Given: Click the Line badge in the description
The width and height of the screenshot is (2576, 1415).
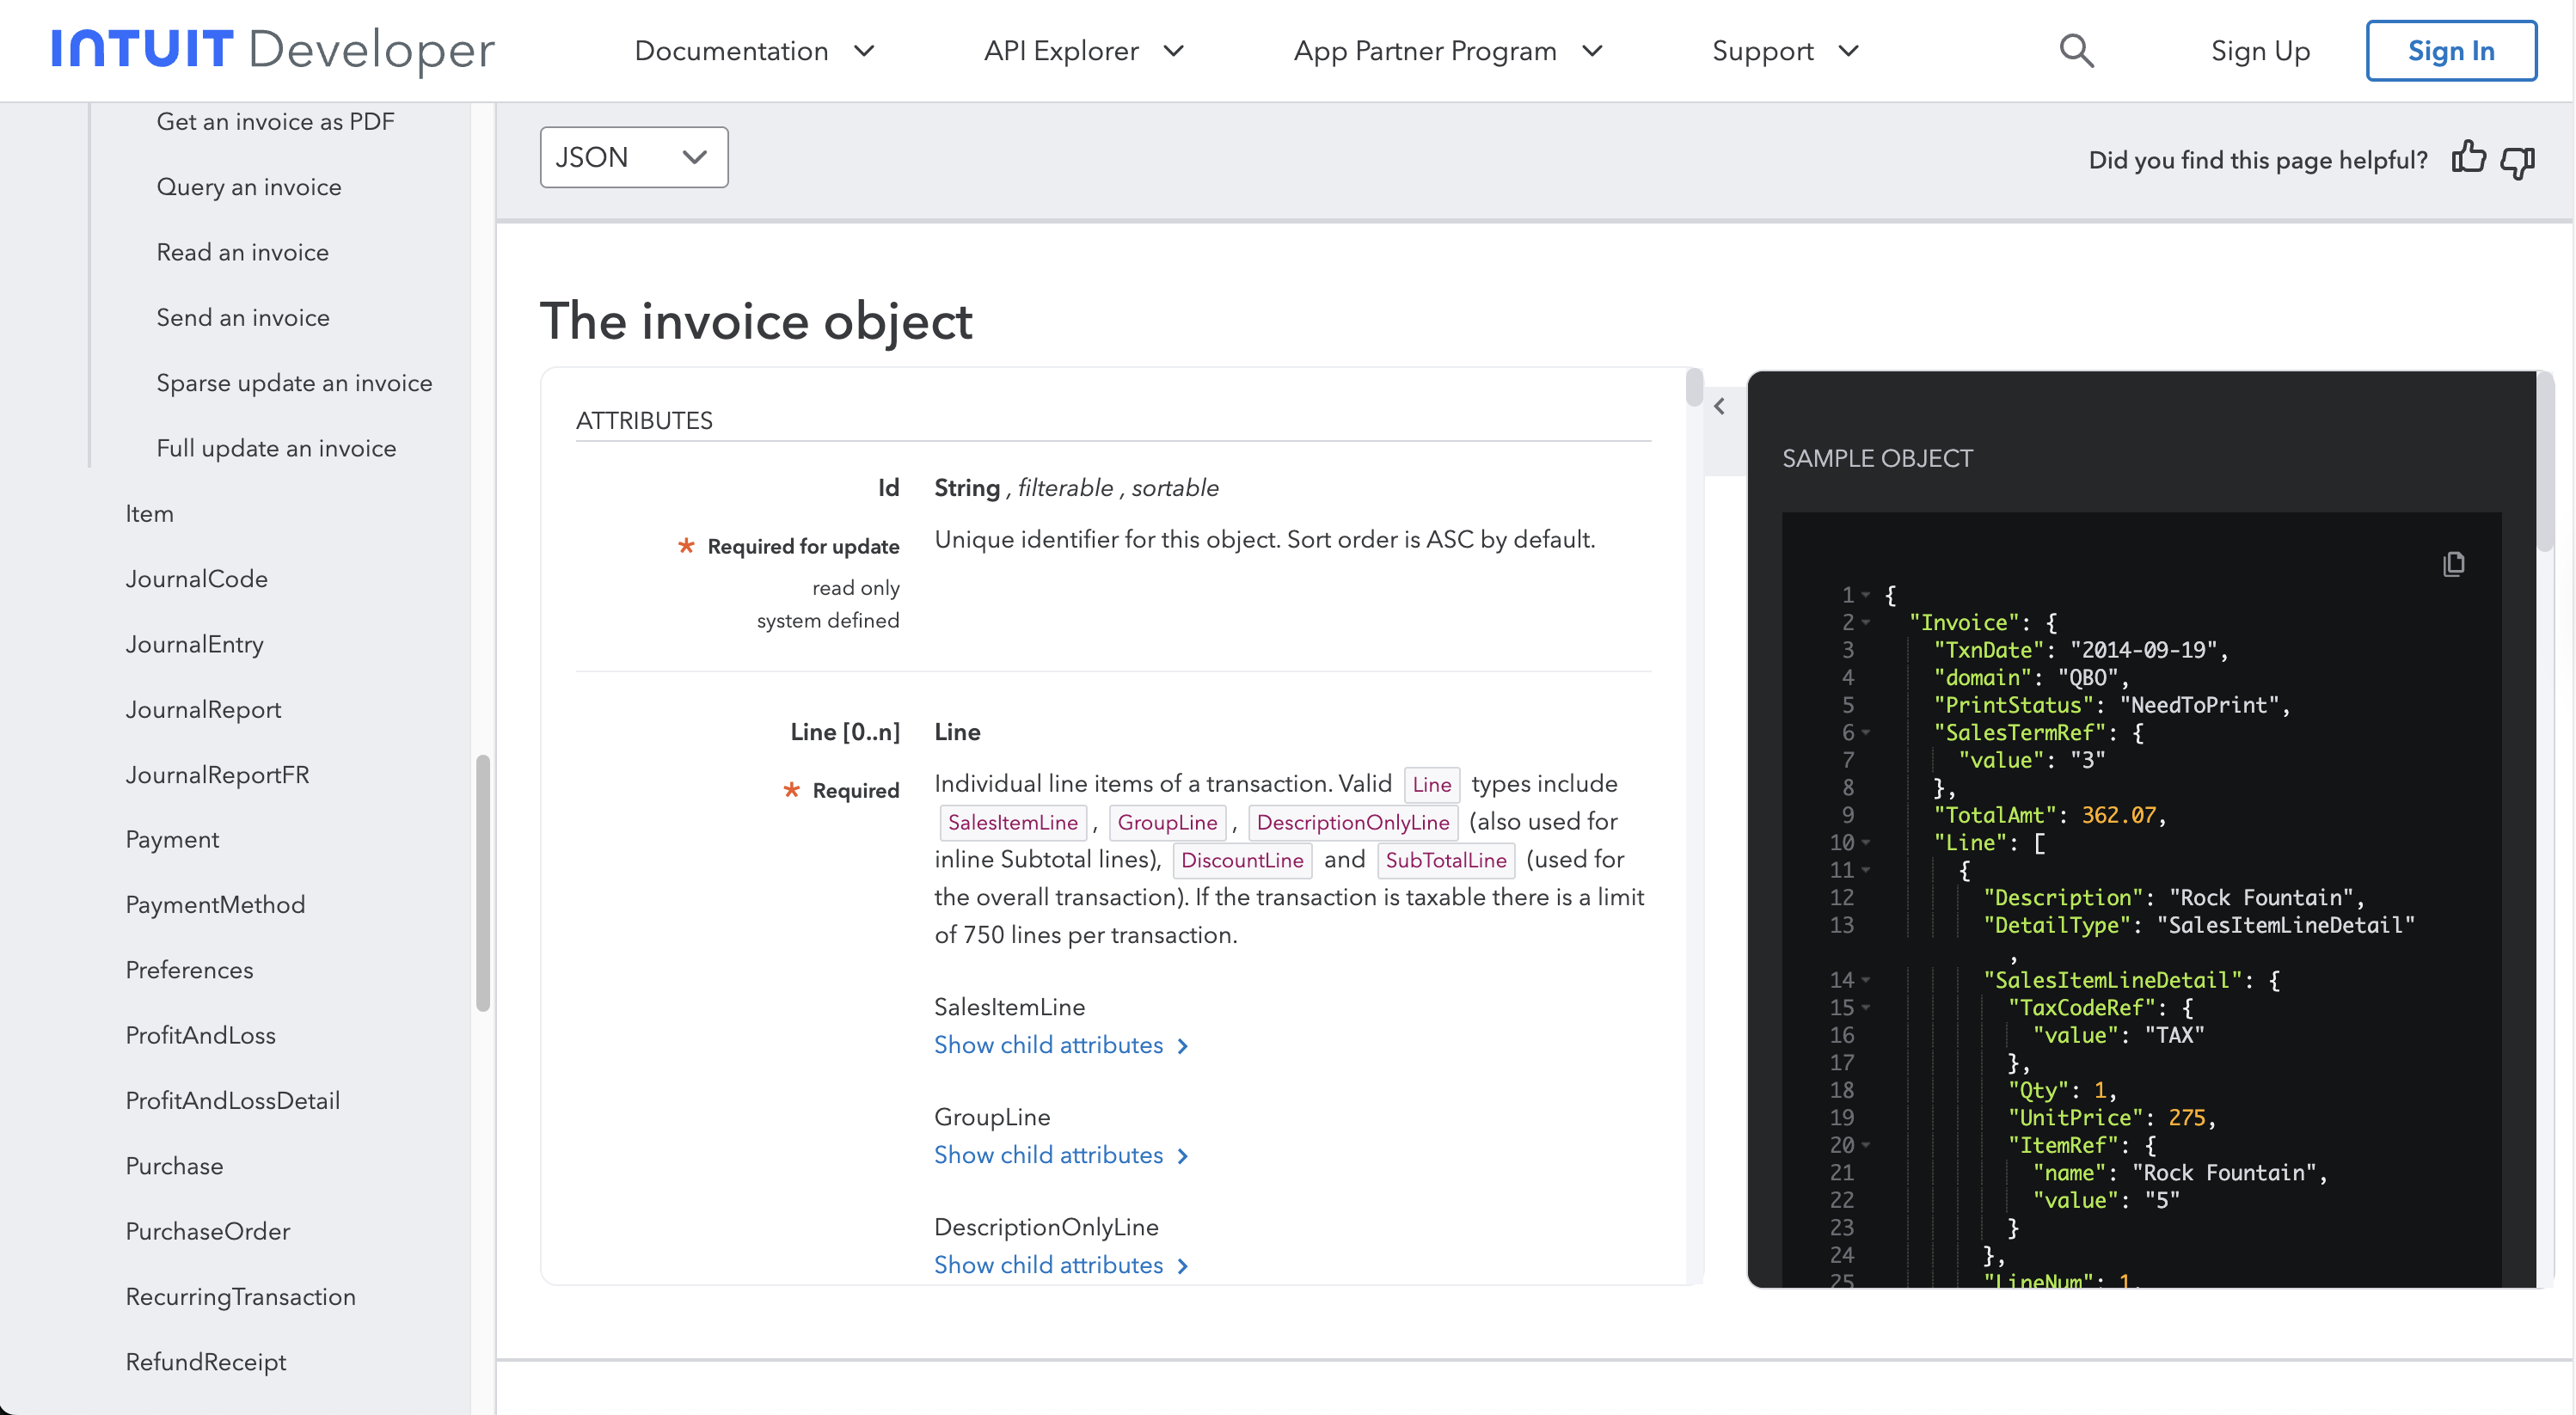Looking at the screenshot, I should tap(1431, 784).
